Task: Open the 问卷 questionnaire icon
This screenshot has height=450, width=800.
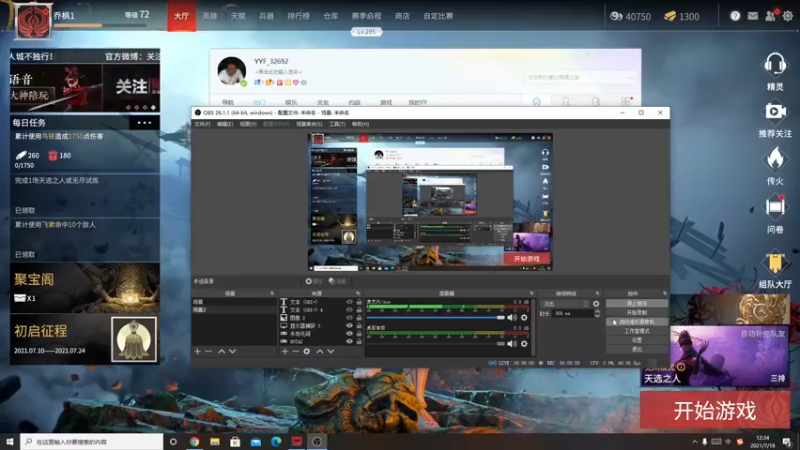Action: click(774, 207)
